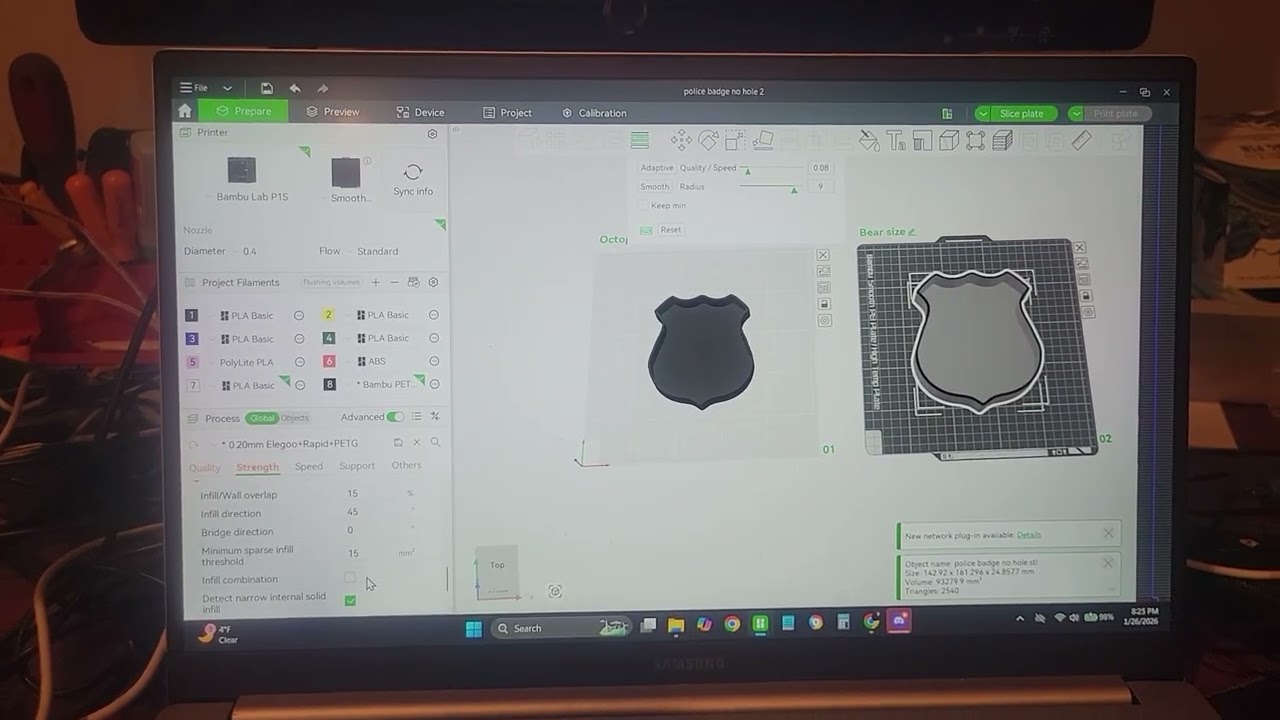The height and width of the screenshot is (720, 1280).
Task: Uncheck Detect narrow internal solid infill
Action: pyautogui.click(x=350, y=600)
